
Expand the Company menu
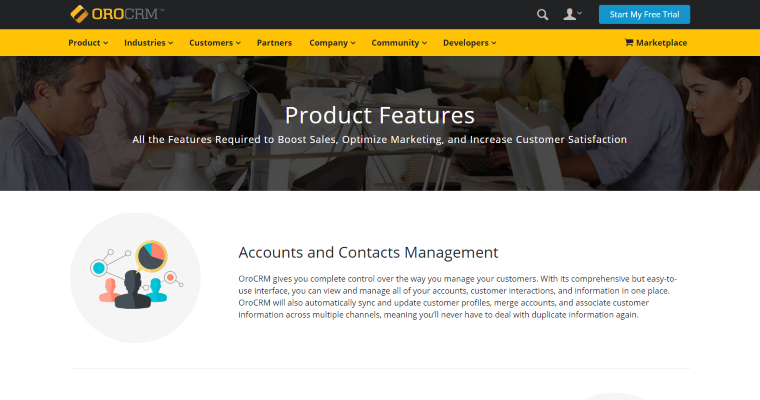332,43
